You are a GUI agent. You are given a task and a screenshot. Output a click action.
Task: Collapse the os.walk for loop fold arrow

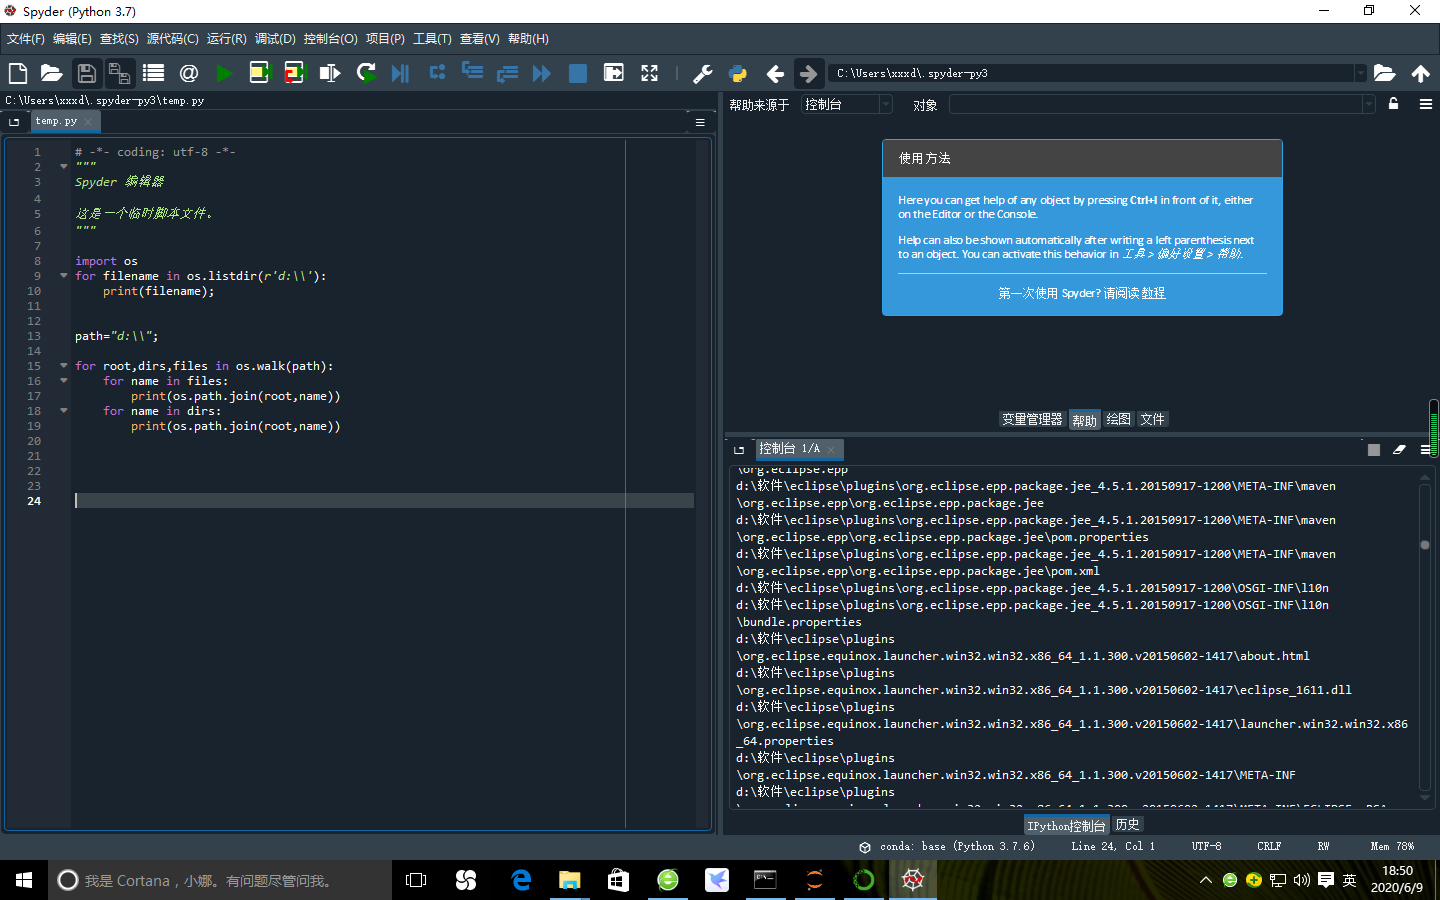click(x=64, y=366)
